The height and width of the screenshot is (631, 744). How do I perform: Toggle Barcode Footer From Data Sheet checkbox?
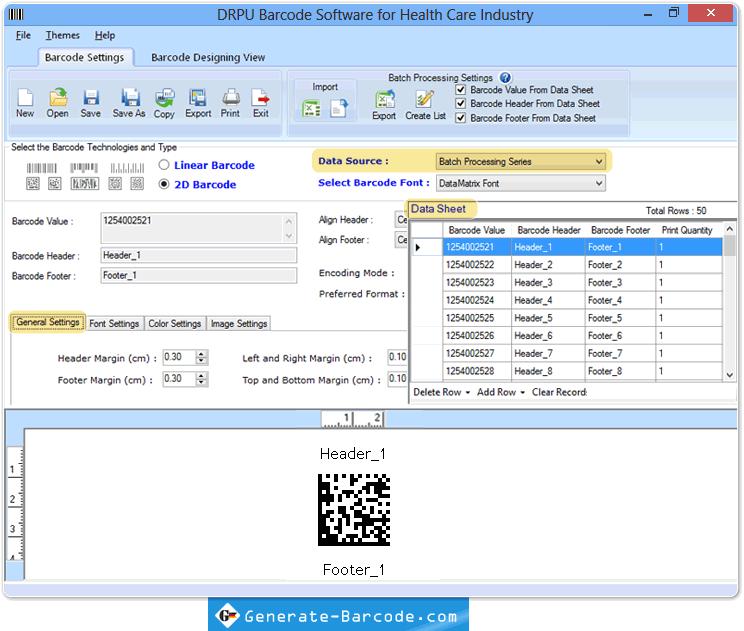460,118
